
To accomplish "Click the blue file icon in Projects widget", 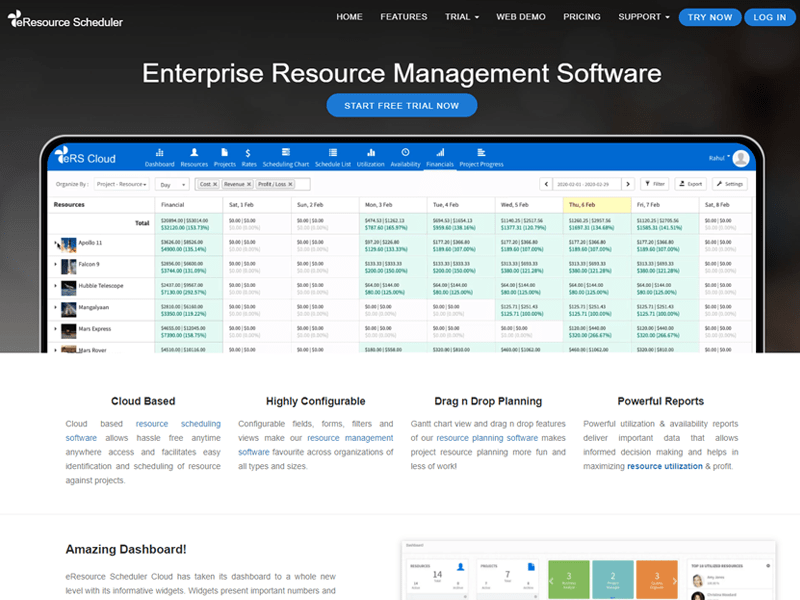I will pos(531,567).
